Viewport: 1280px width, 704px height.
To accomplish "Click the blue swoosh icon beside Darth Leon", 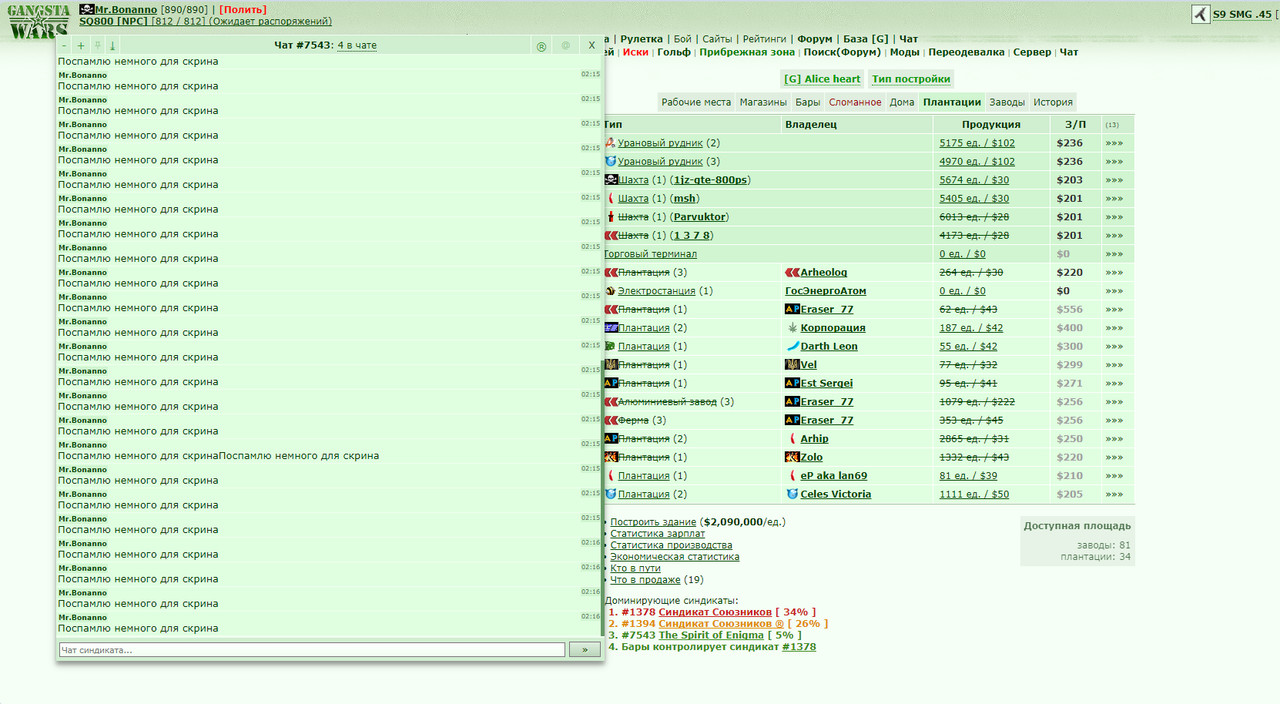I will (x=792, y=346).
